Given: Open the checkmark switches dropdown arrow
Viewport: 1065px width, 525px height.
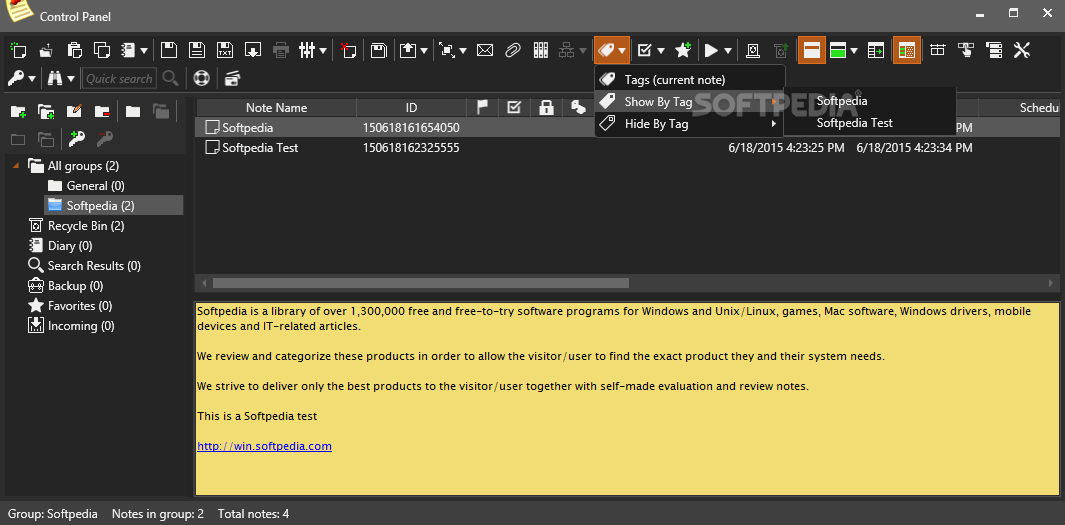Looking at the screenshot, I should pyautogui.click(x=661, y=50).
